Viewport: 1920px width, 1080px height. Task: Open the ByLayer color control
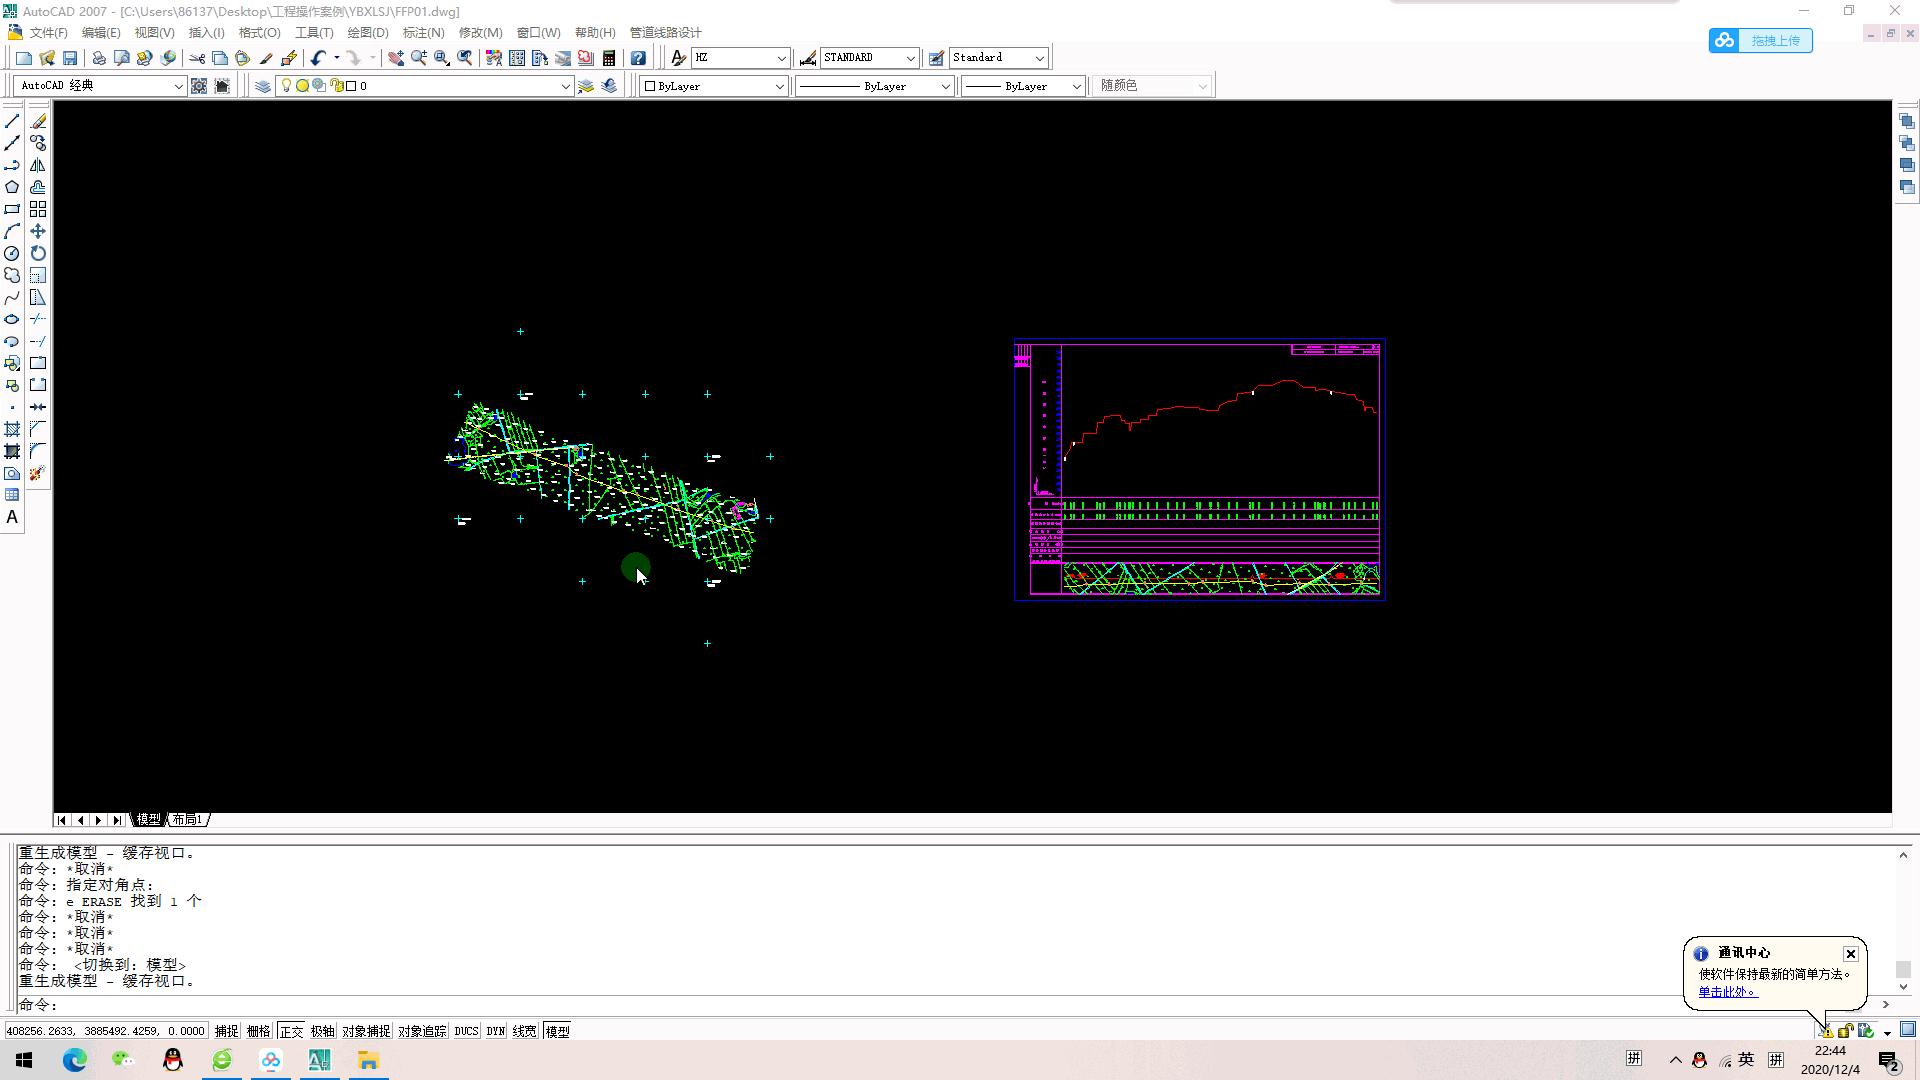[x=714, y=86]
